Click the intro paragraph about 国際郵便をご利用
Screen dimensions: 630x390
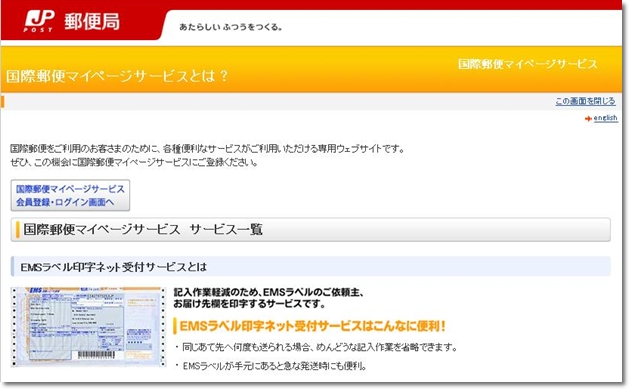pos(208,155)
